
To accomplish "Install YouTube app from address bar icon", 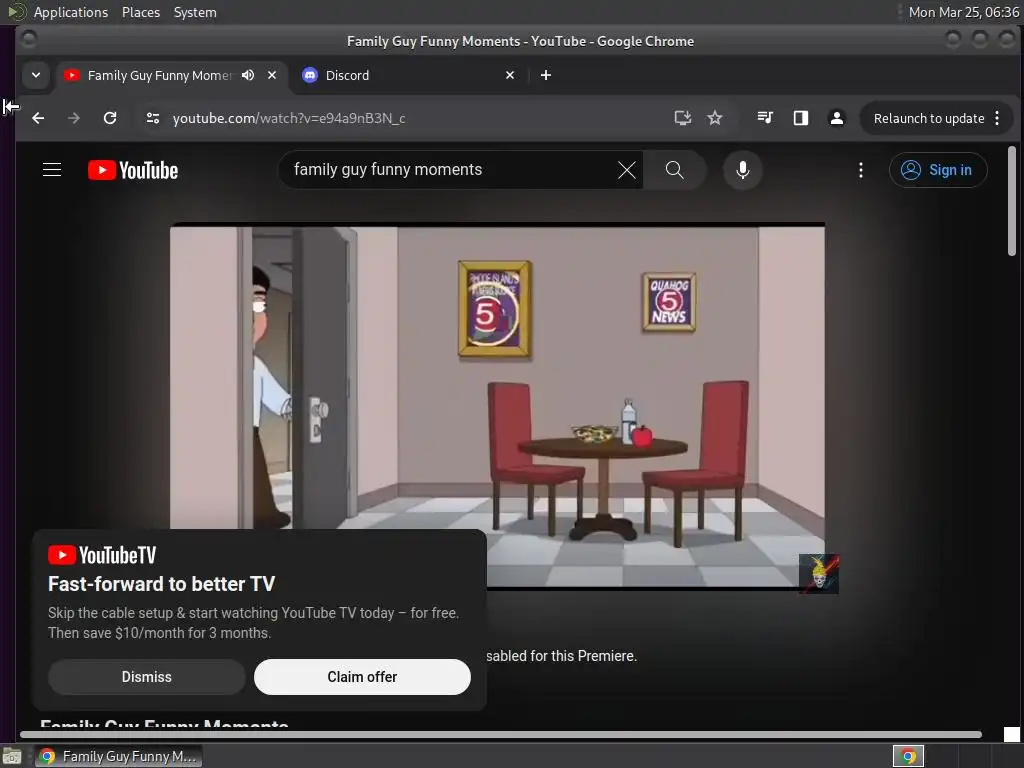I will point(682,118).
